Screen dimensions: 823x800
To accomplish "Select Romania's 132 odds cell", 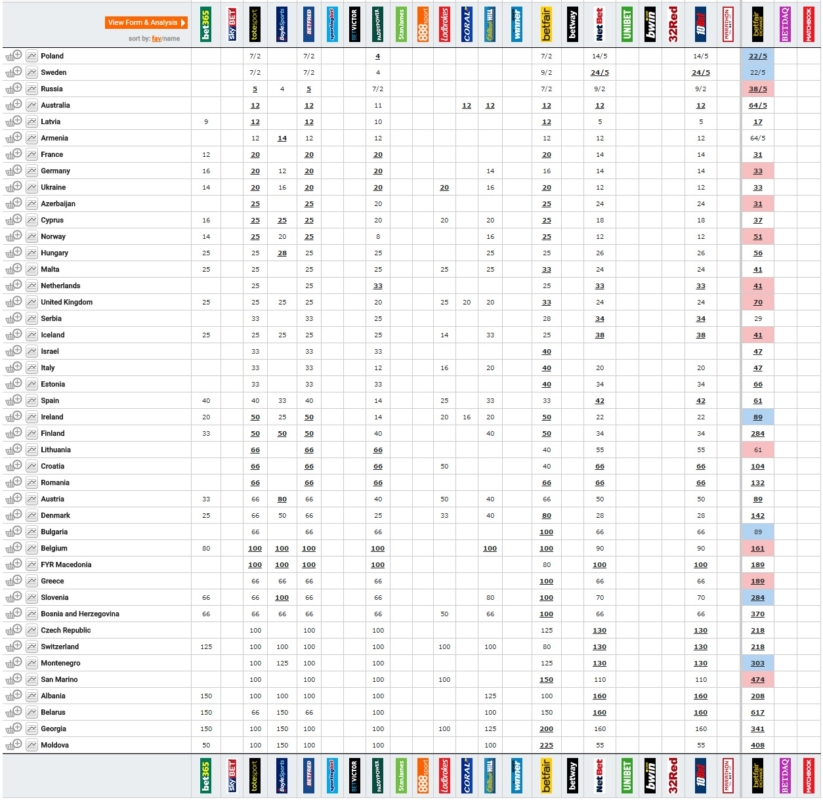I will click(x=757, y=482).
